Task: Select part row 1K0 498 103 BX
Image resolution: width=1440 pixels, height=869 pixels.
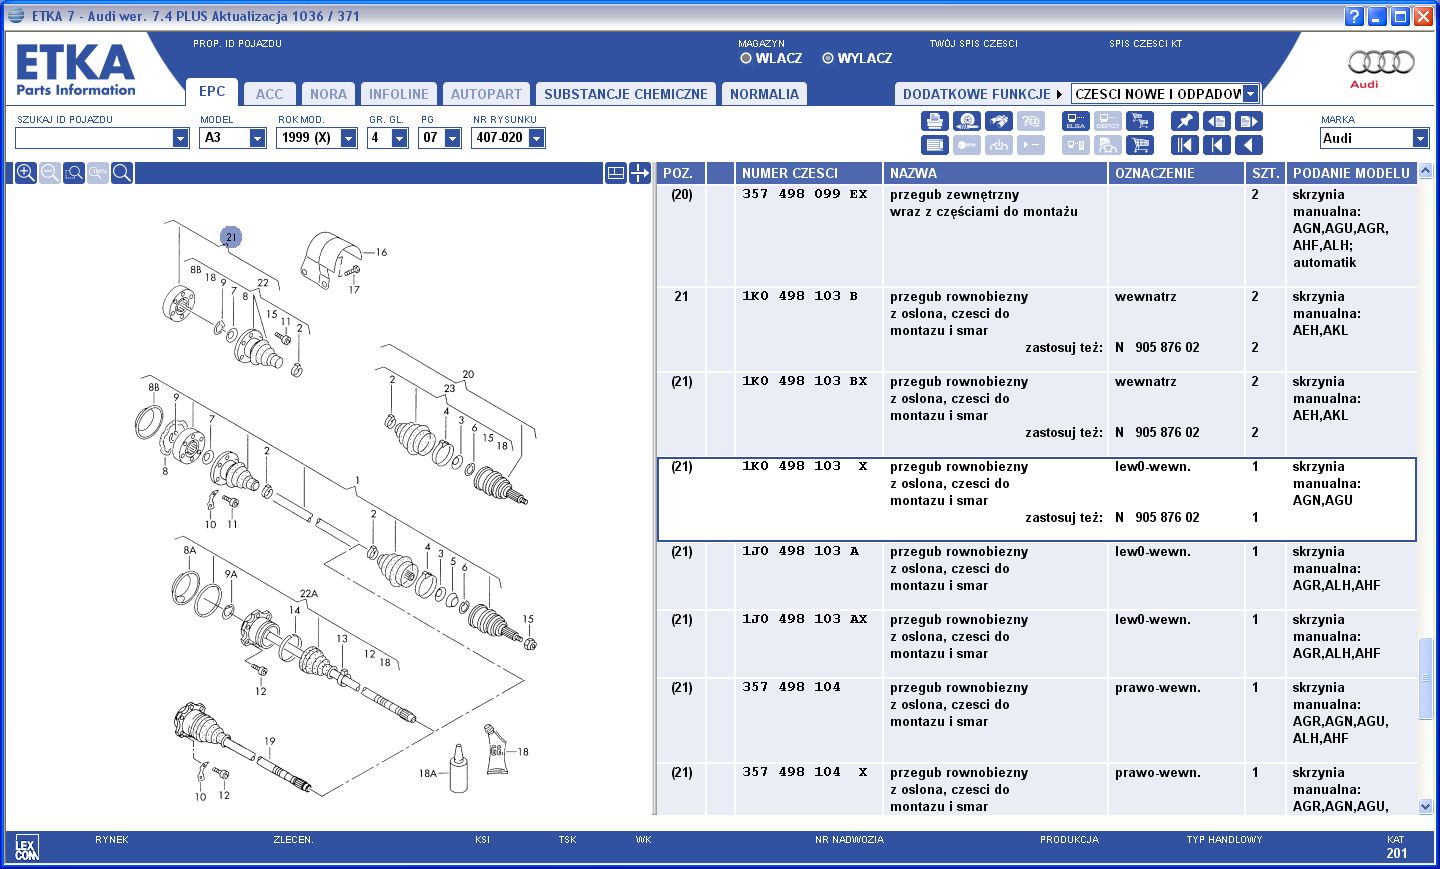Action: tap(1036, 415)
